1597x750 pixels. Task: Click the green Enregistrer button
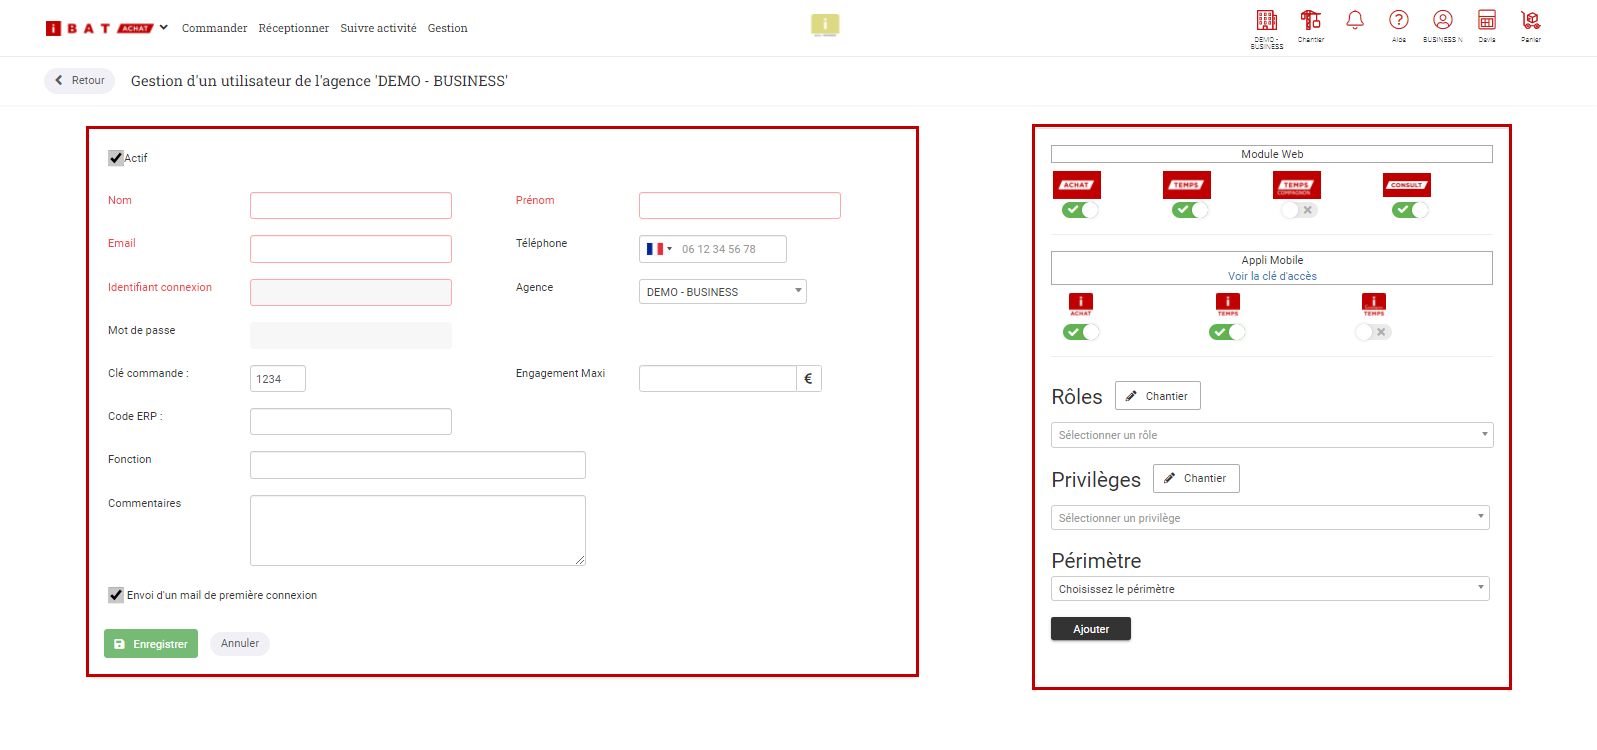click(151, 644)
